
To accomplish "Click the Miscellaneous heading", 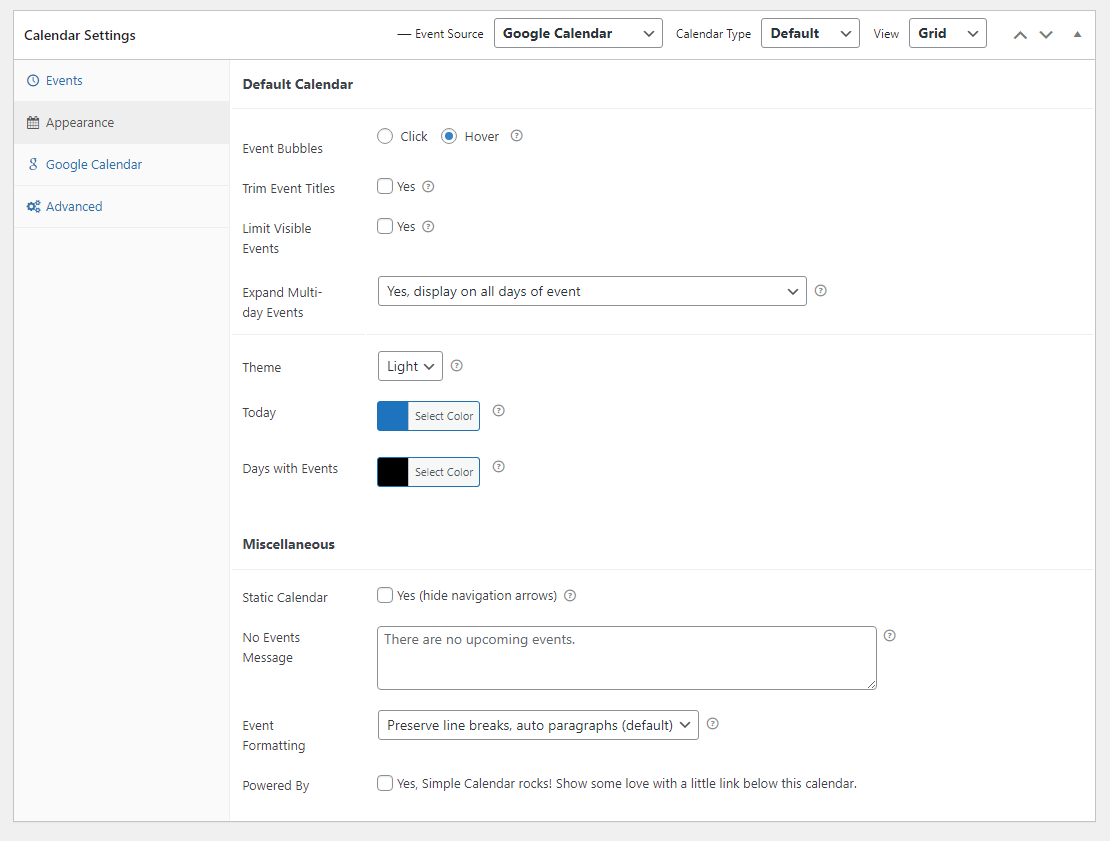I will pos(288,544).
